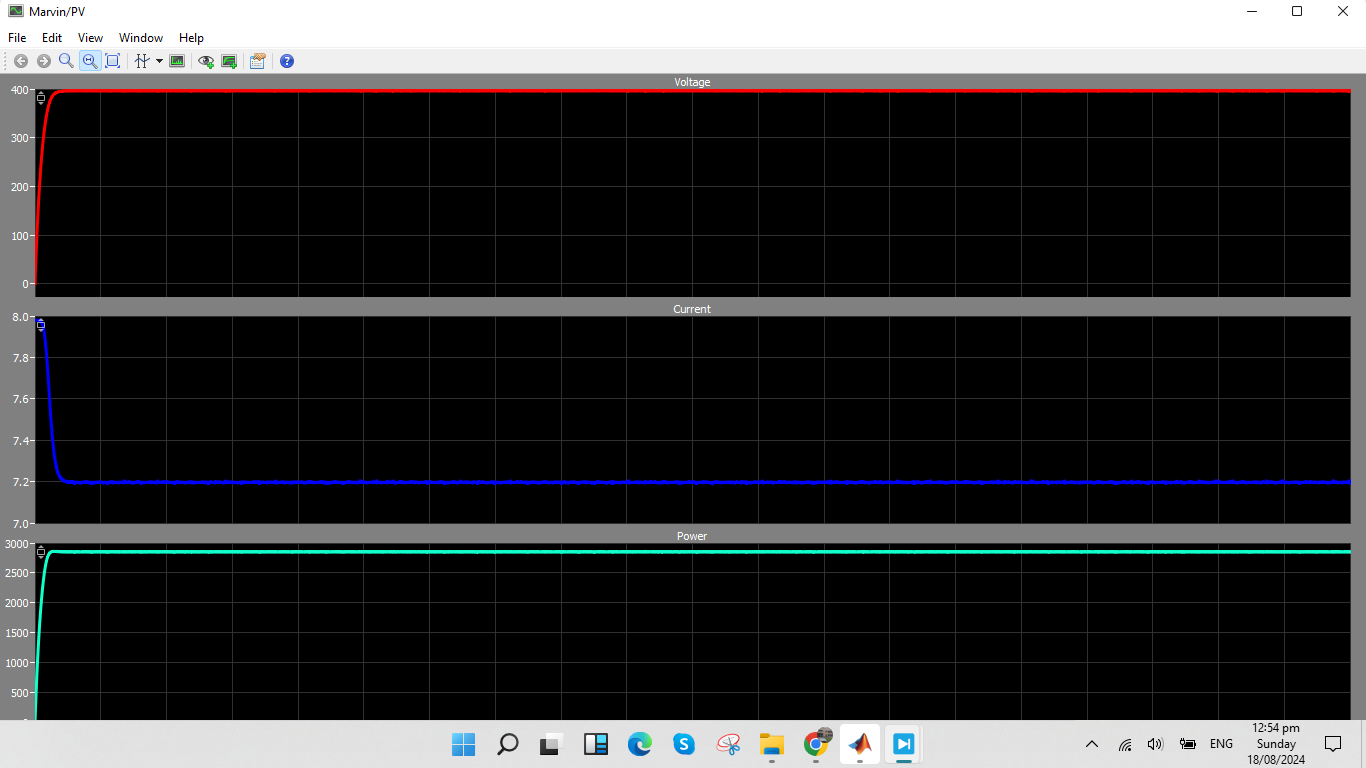Click the Current plot title

[x=692, y=309]
